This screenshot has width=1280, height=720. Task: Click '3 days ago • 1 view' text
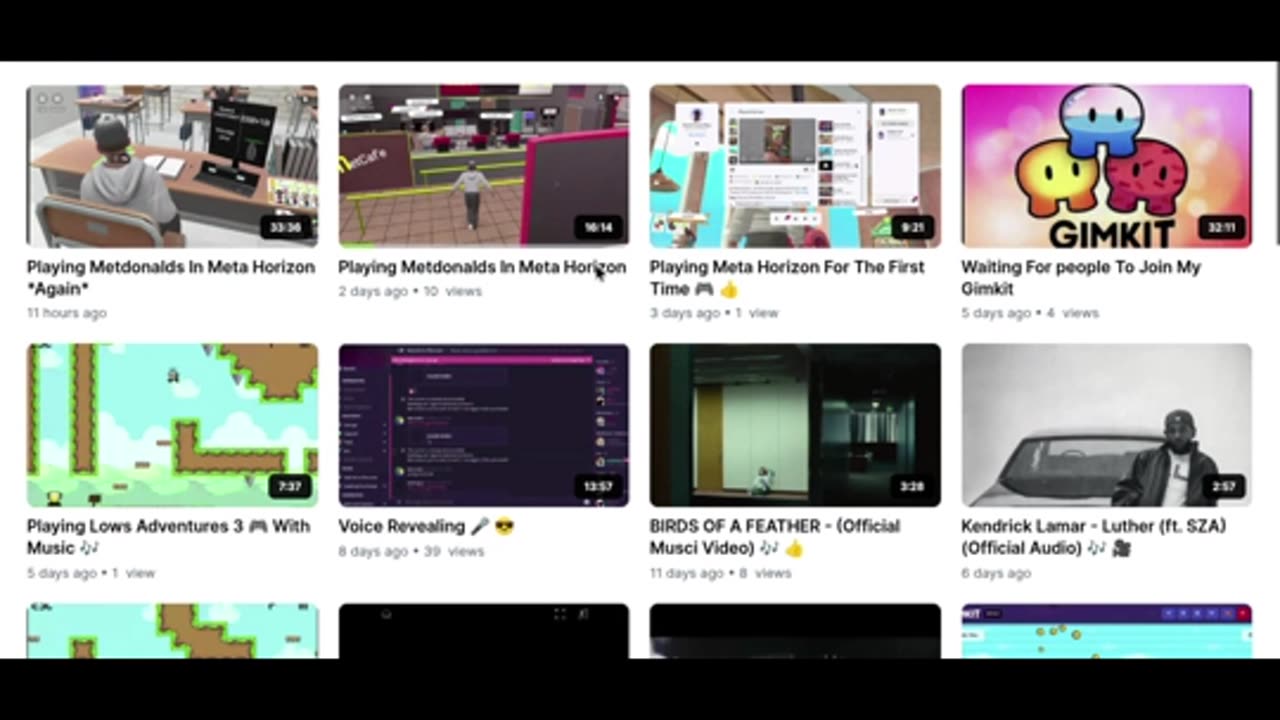click(x=714, y=313)
